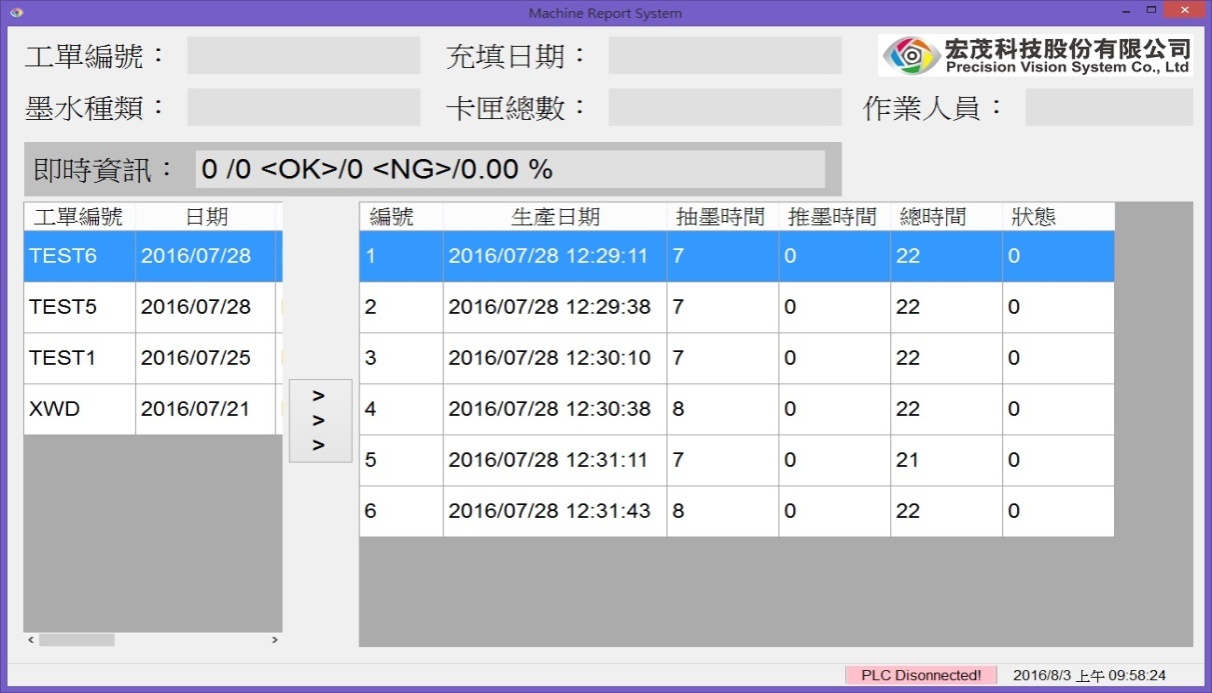Click the 墨水種類 input field
Image resolution: width=1212 pixels, height=693 pixels.
click(303, 107)
